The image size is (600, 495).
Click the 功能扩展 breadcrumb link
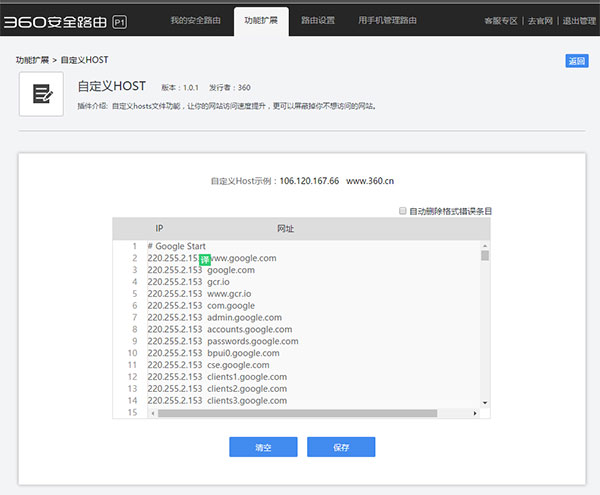(x=32, y=60)
